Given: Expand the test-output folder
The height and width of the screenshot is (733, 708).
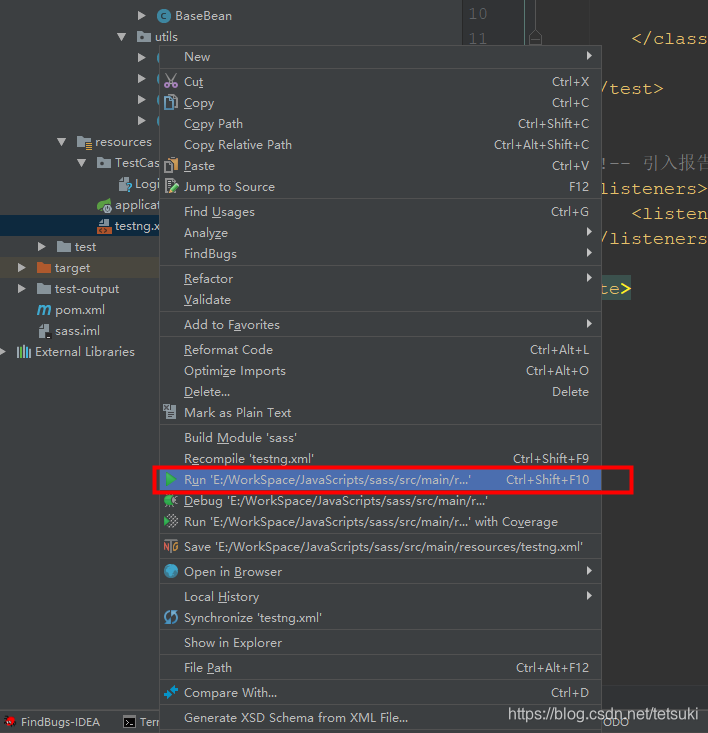Looking at the screenshot, I should pos(21,288).
